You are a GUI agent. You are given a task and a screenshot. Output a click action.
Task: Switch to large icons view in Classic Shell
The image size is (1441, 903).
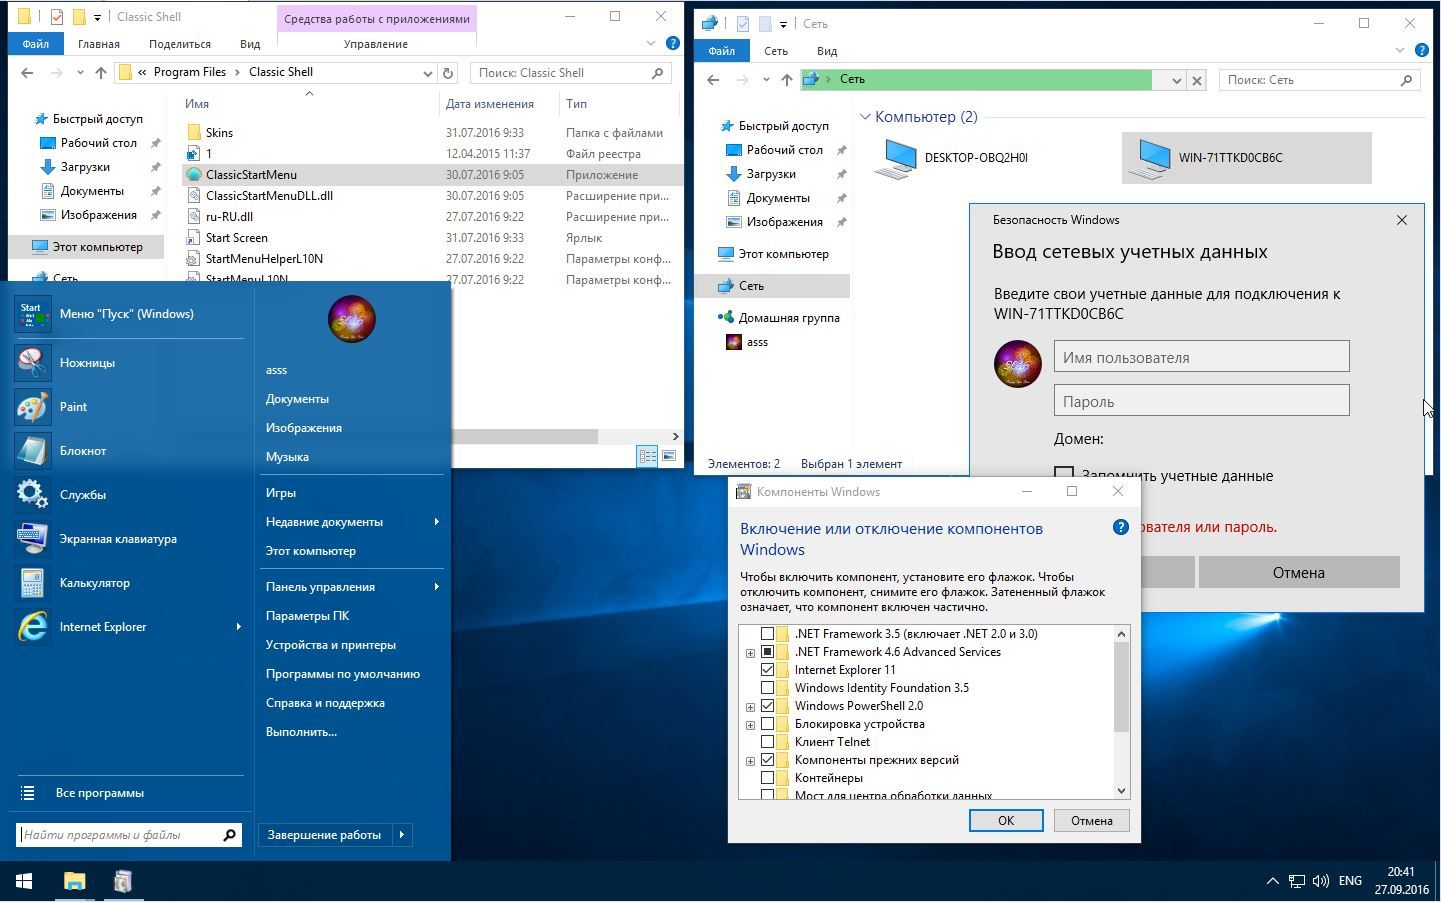point(669,456)
